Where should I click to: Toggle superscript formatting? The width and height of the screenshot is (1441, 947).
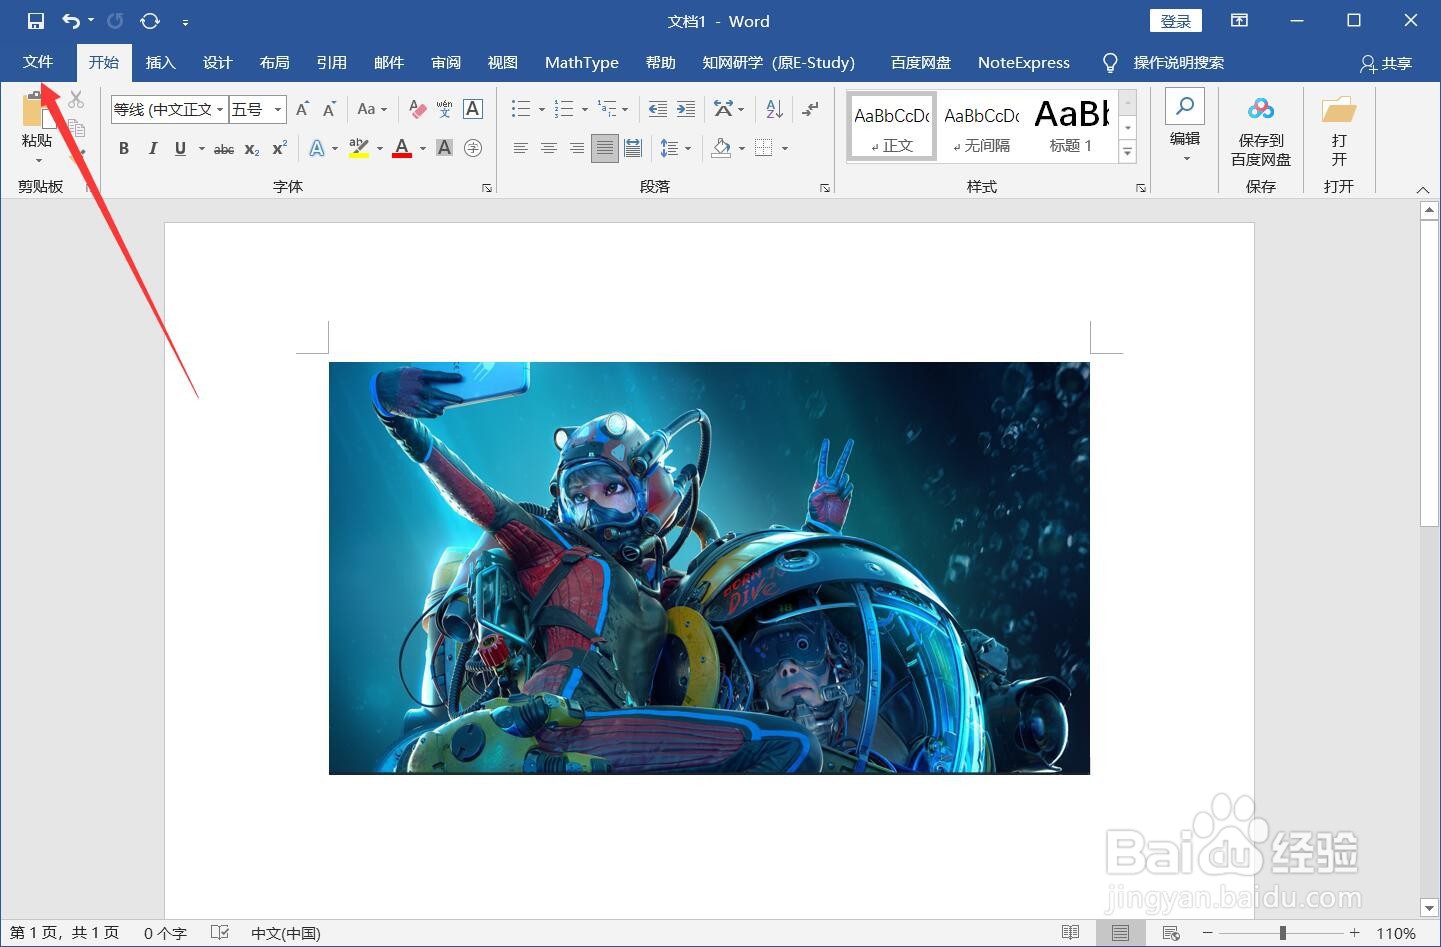pos(280,149)
